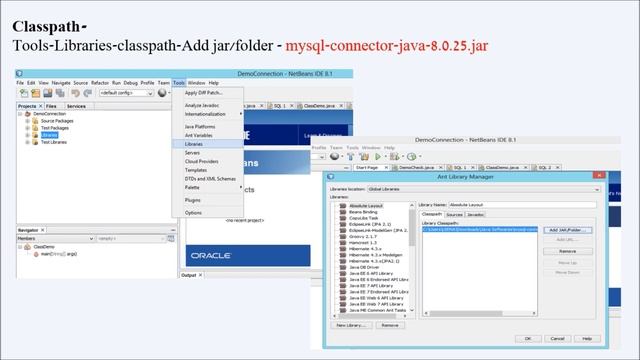
Task: Click the Navigator filter icon beside Members
Action: [171, 238]
